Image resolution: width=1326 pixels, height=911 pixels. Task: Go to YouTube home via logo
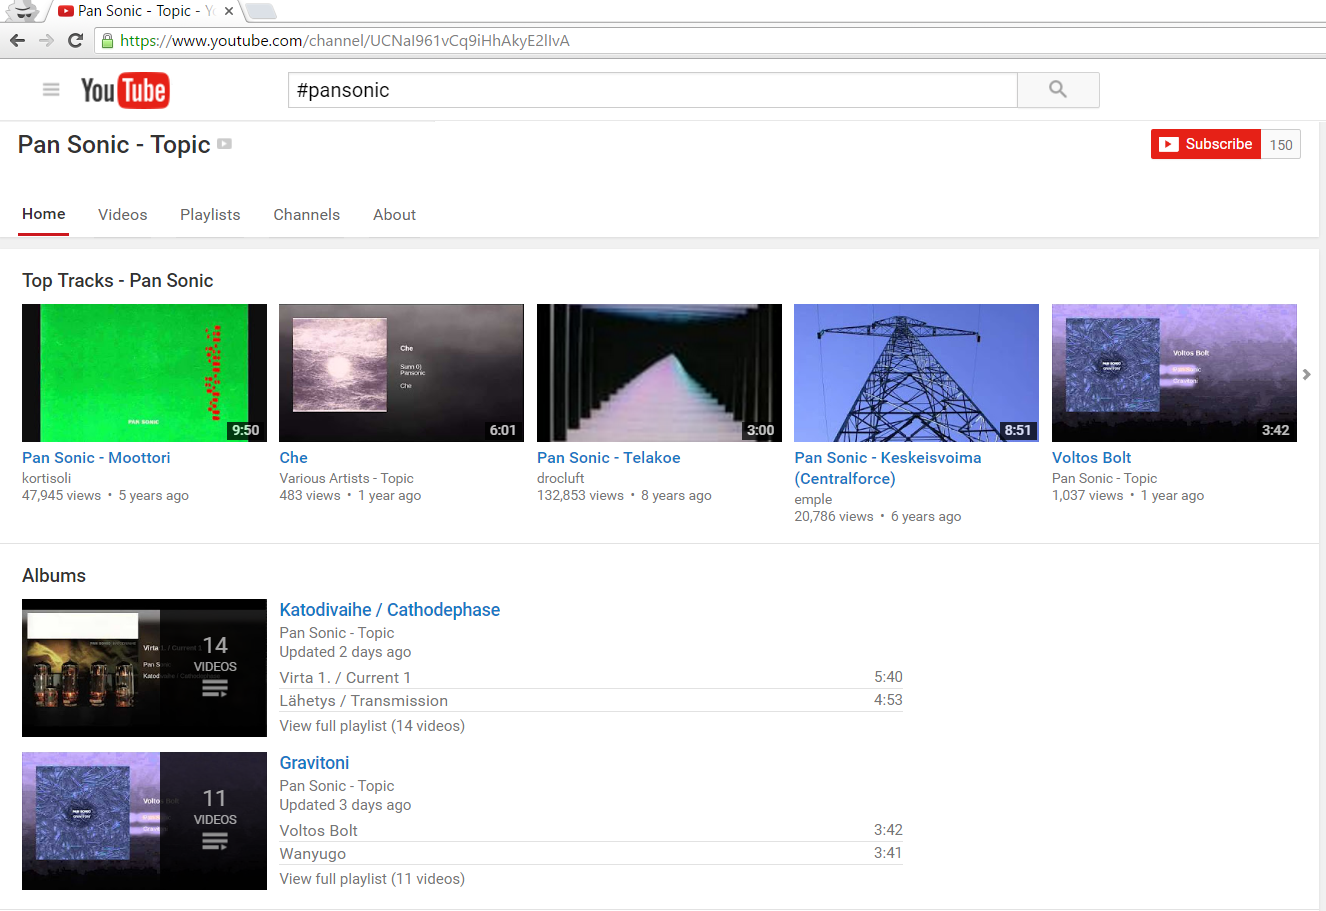pos(125,91)
